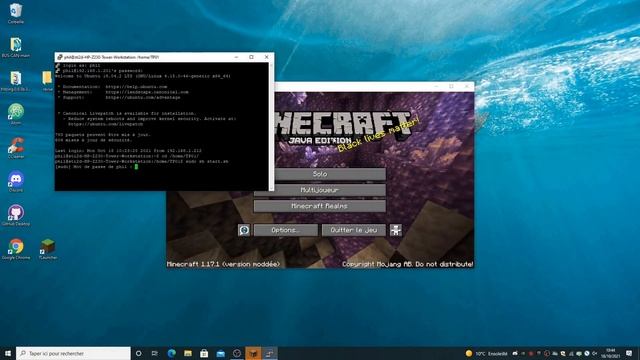Switch to the Minecraft taskbar item

[253, 353]
